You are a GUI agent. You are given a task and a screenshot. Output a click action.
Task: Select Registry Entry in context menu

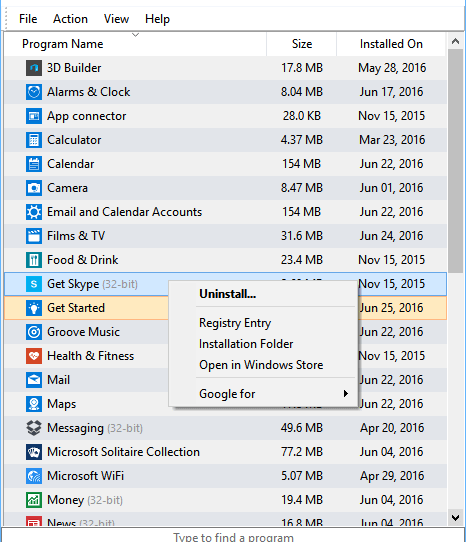[x=235, y=323]
